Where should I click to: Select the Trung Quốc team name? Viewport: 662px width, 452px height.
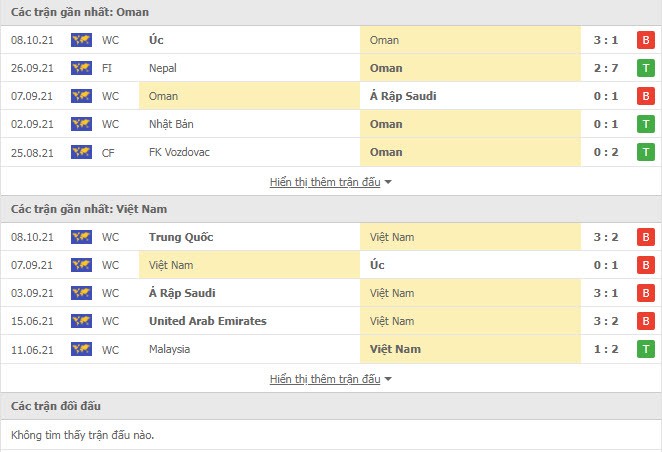tap(181, 237)
